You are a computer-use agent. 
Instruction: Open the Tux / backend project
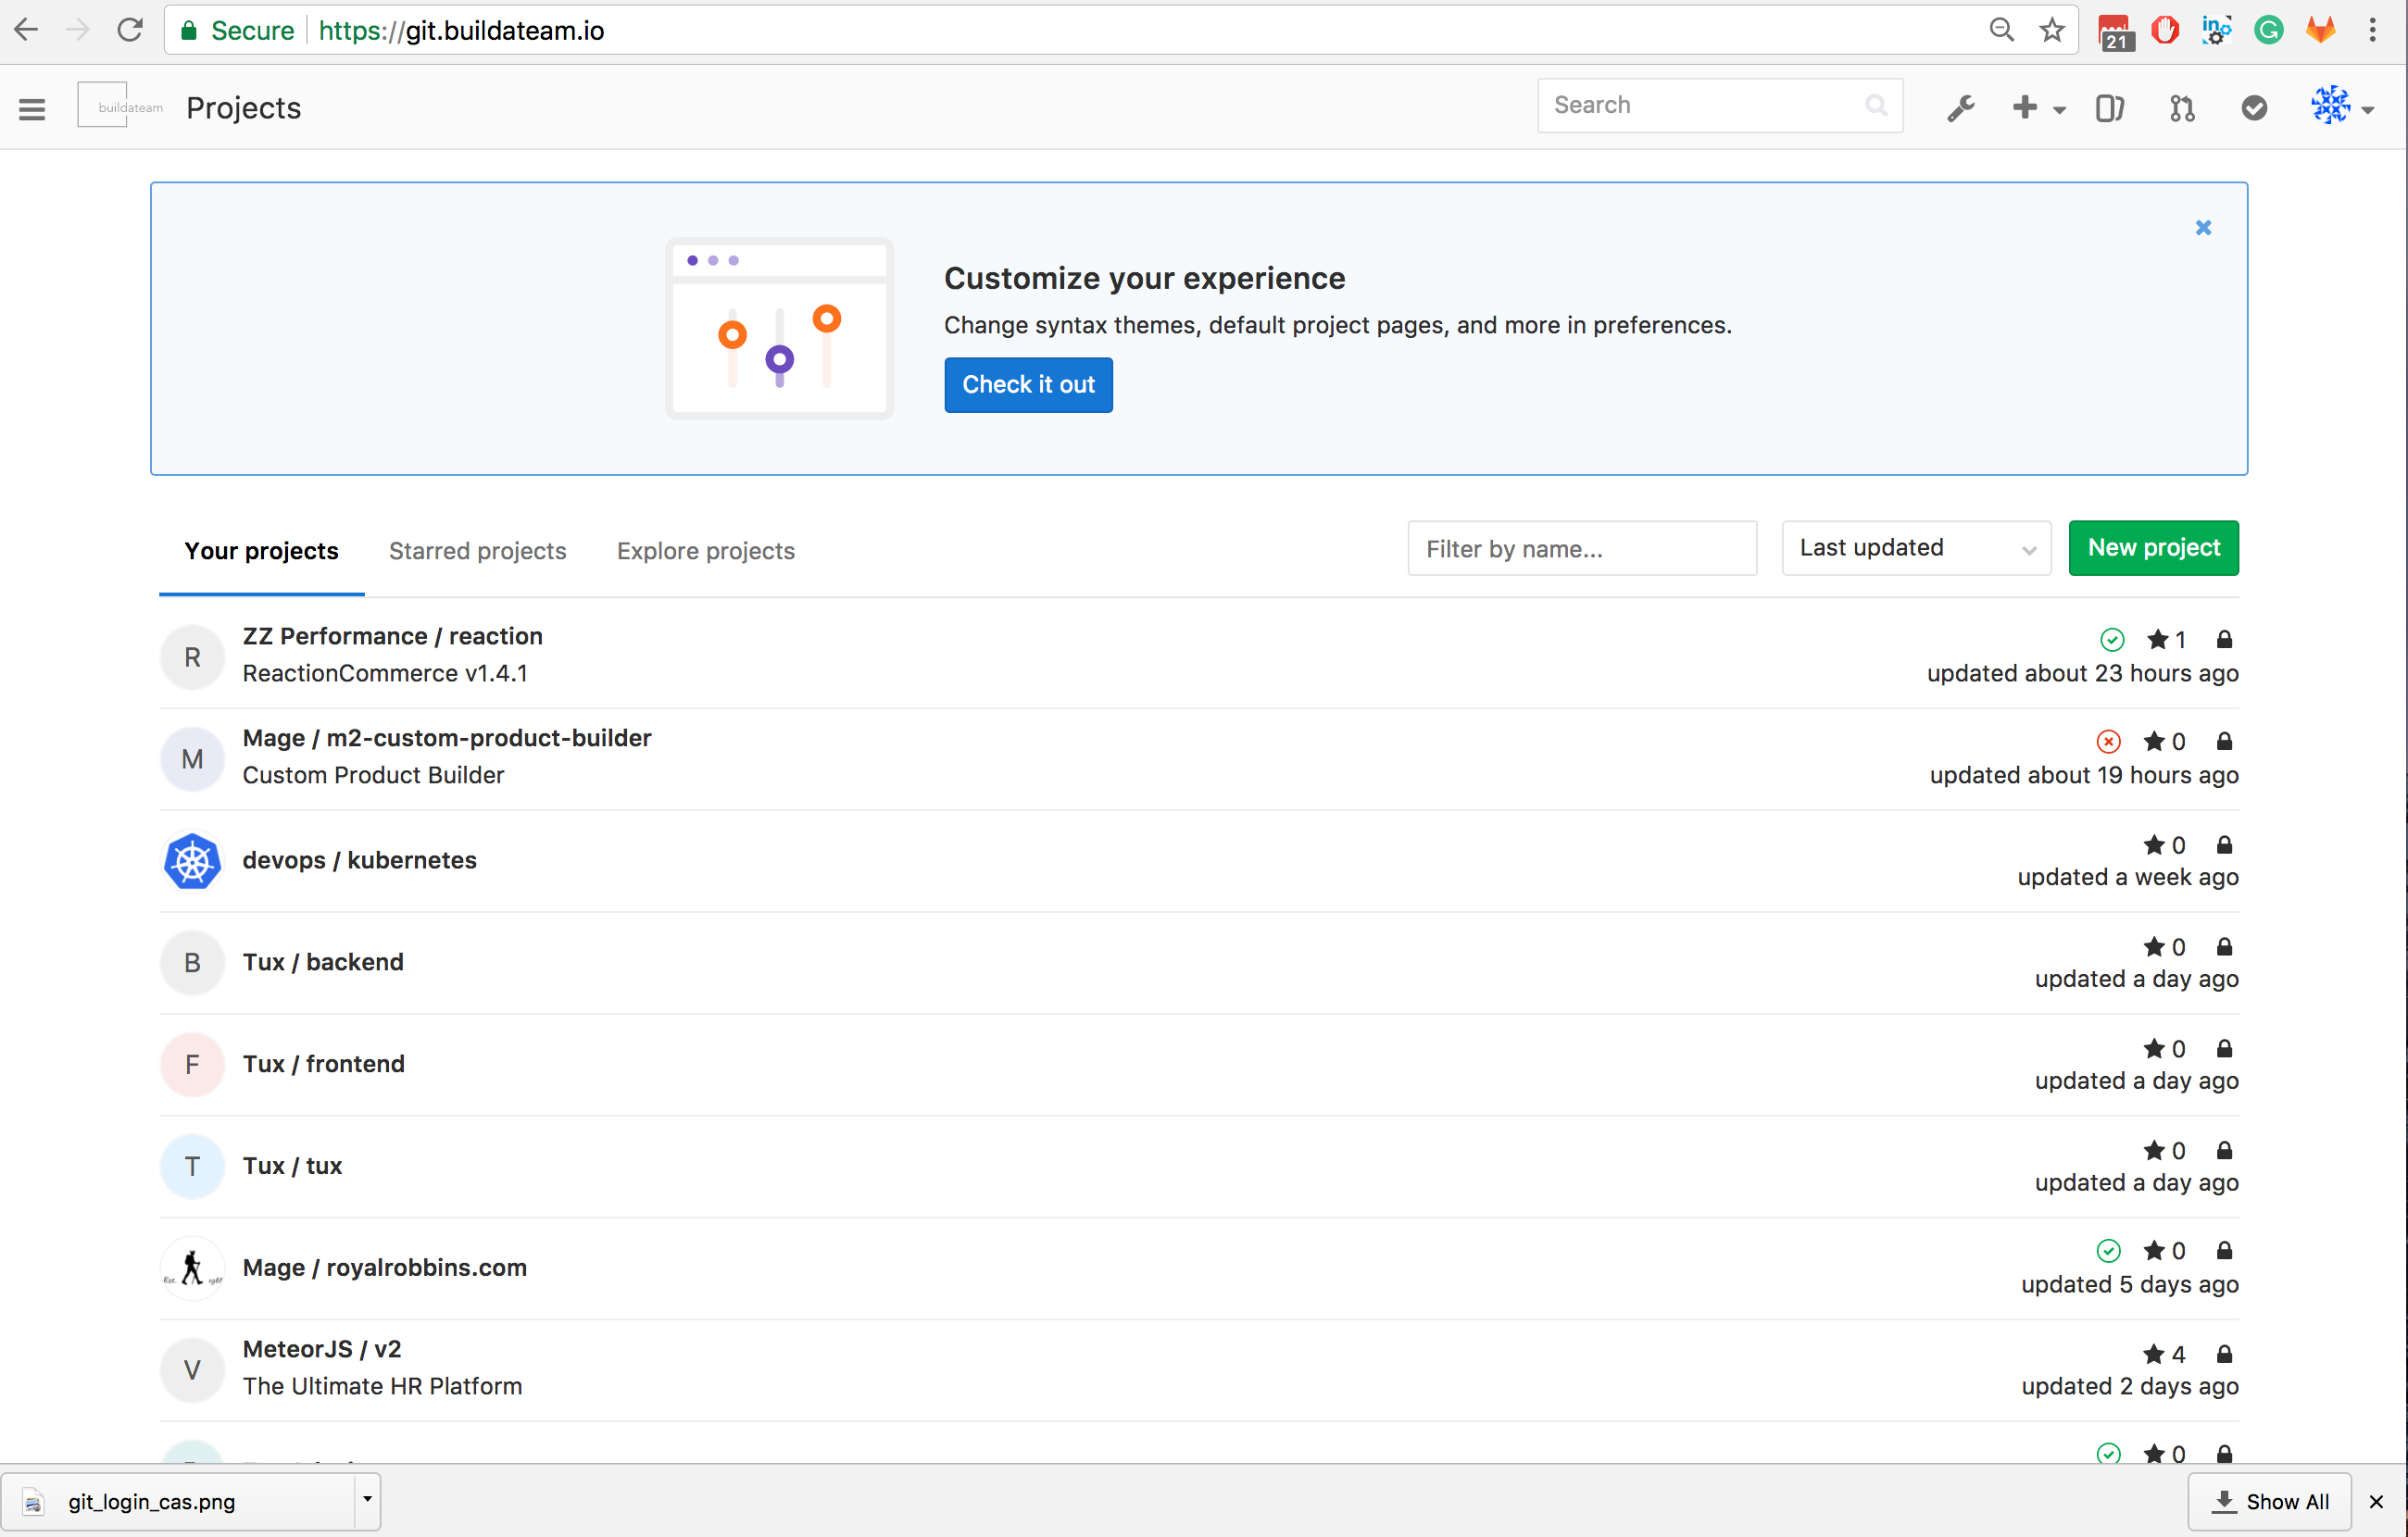[x=324, y=963]
